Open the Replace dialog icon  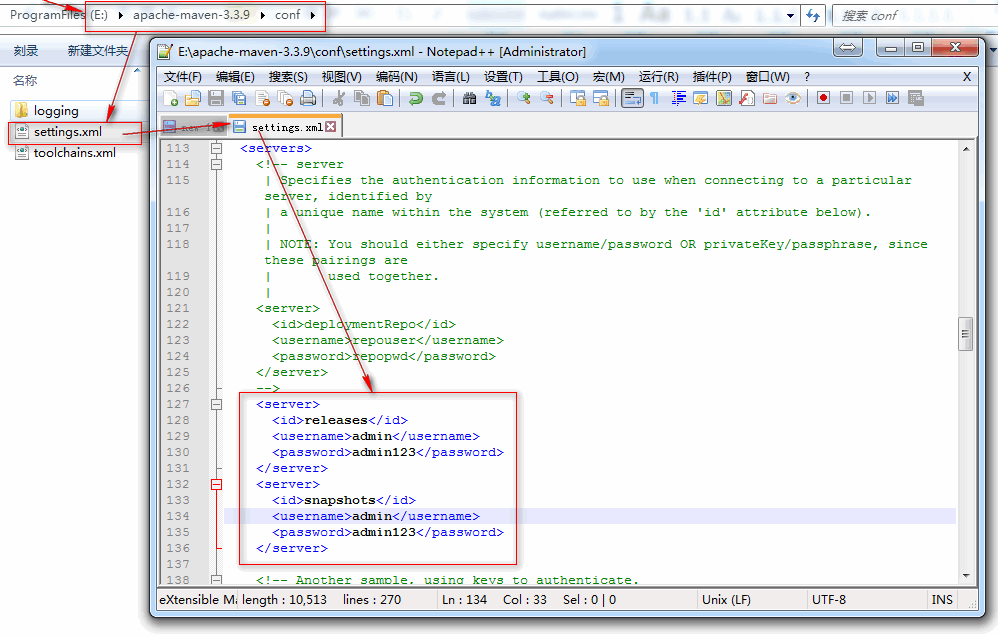(x=492, y=98)
